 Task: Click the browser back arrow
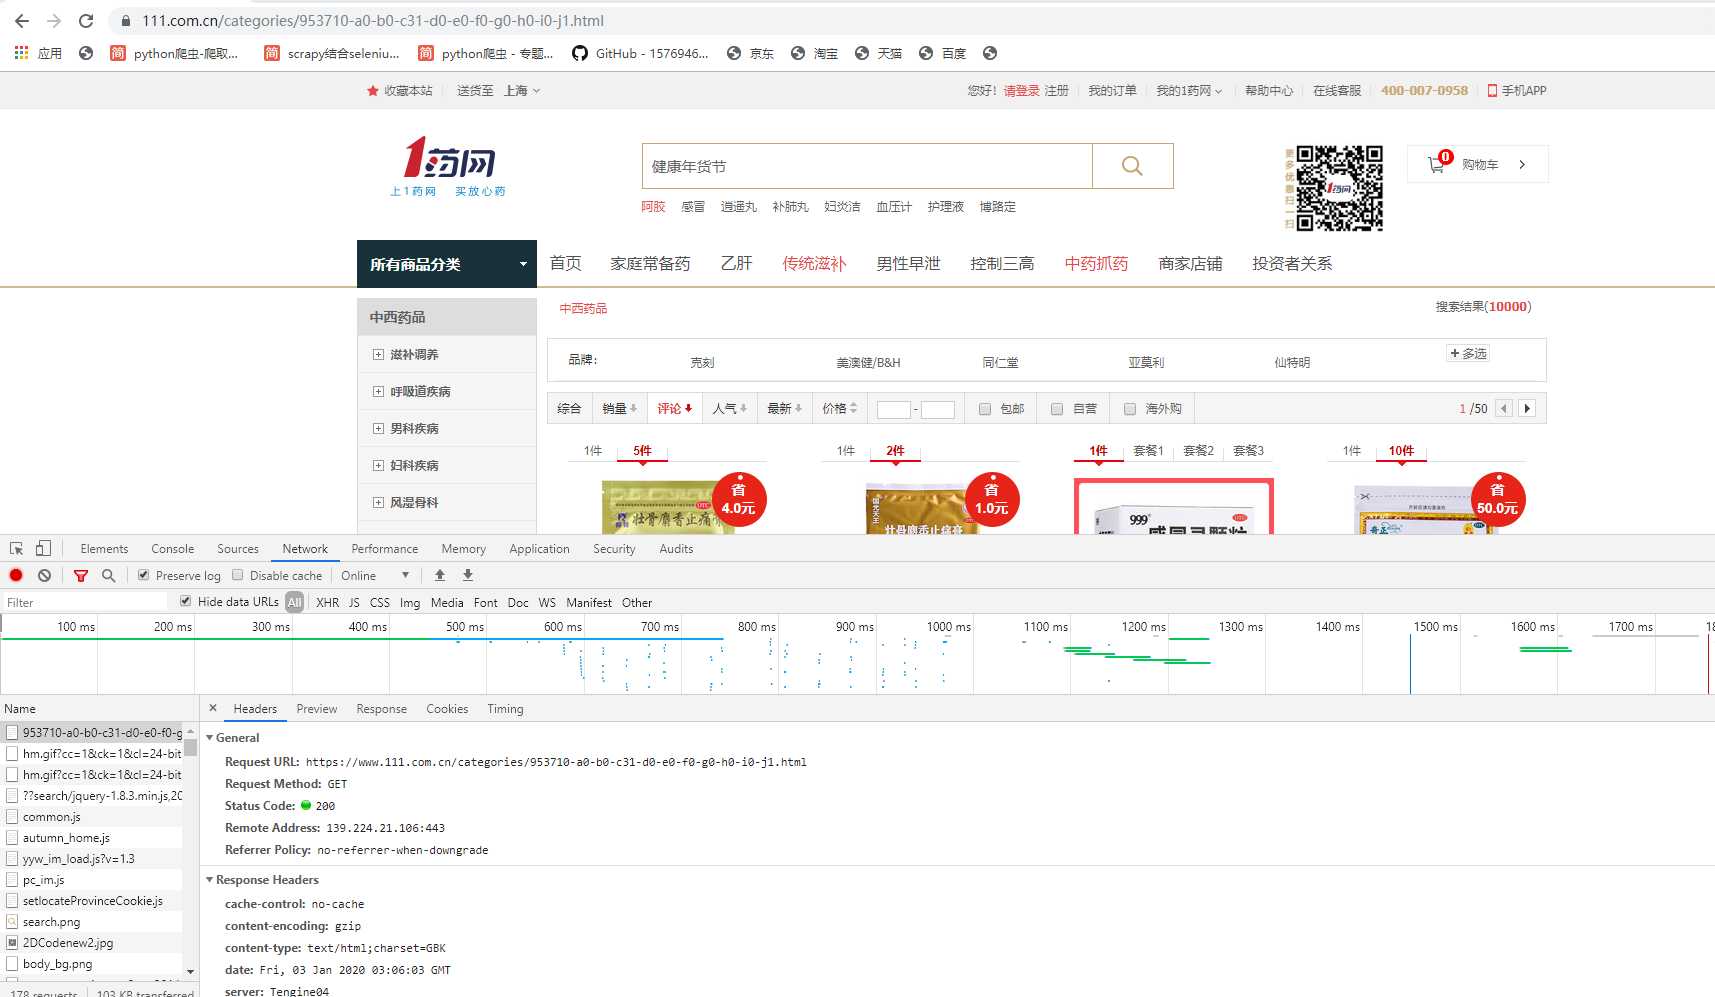22,20
